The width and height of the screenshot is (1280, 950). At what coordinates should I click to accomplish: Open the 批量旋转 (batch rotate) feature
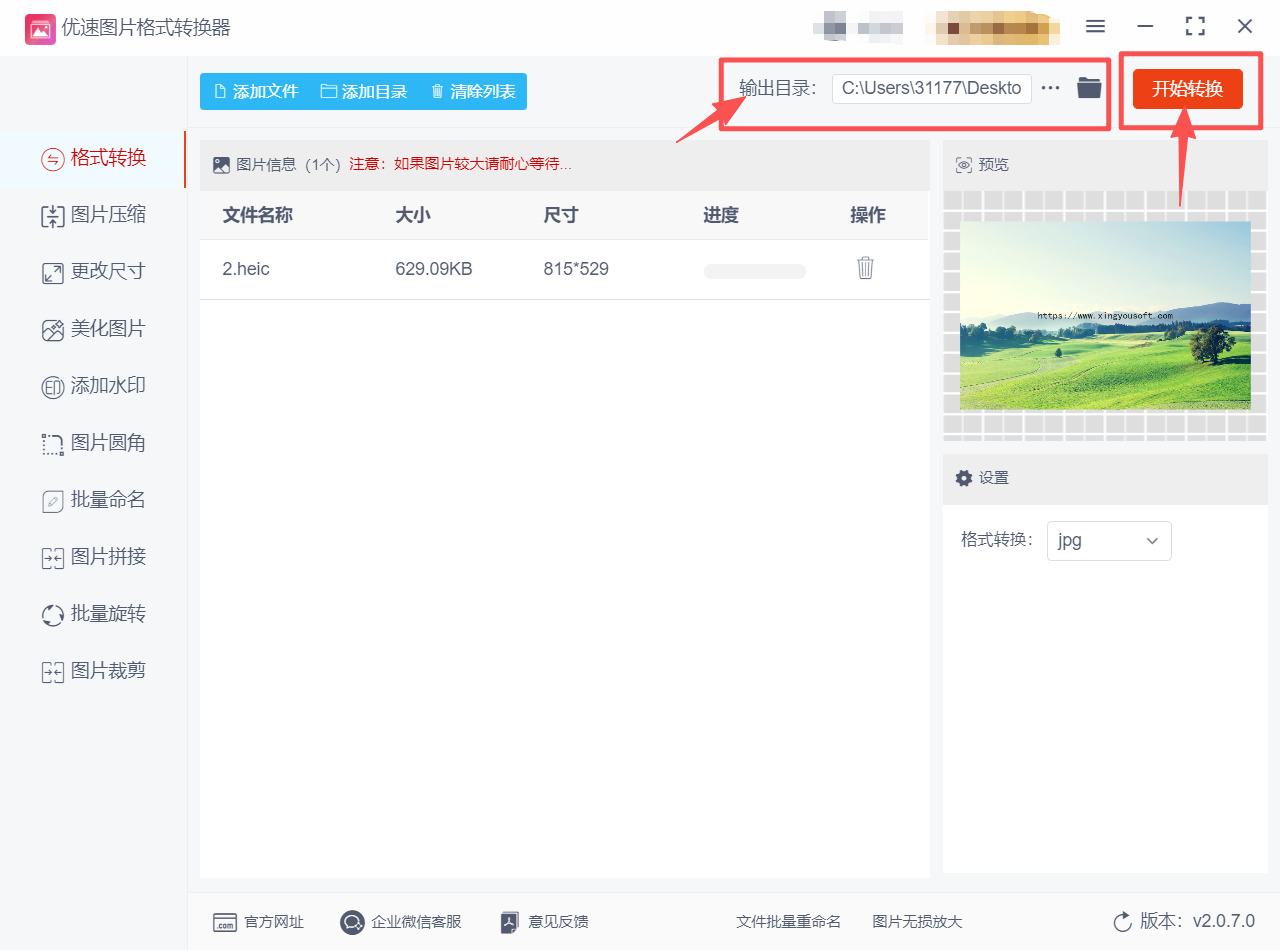[x=93, y=614]
